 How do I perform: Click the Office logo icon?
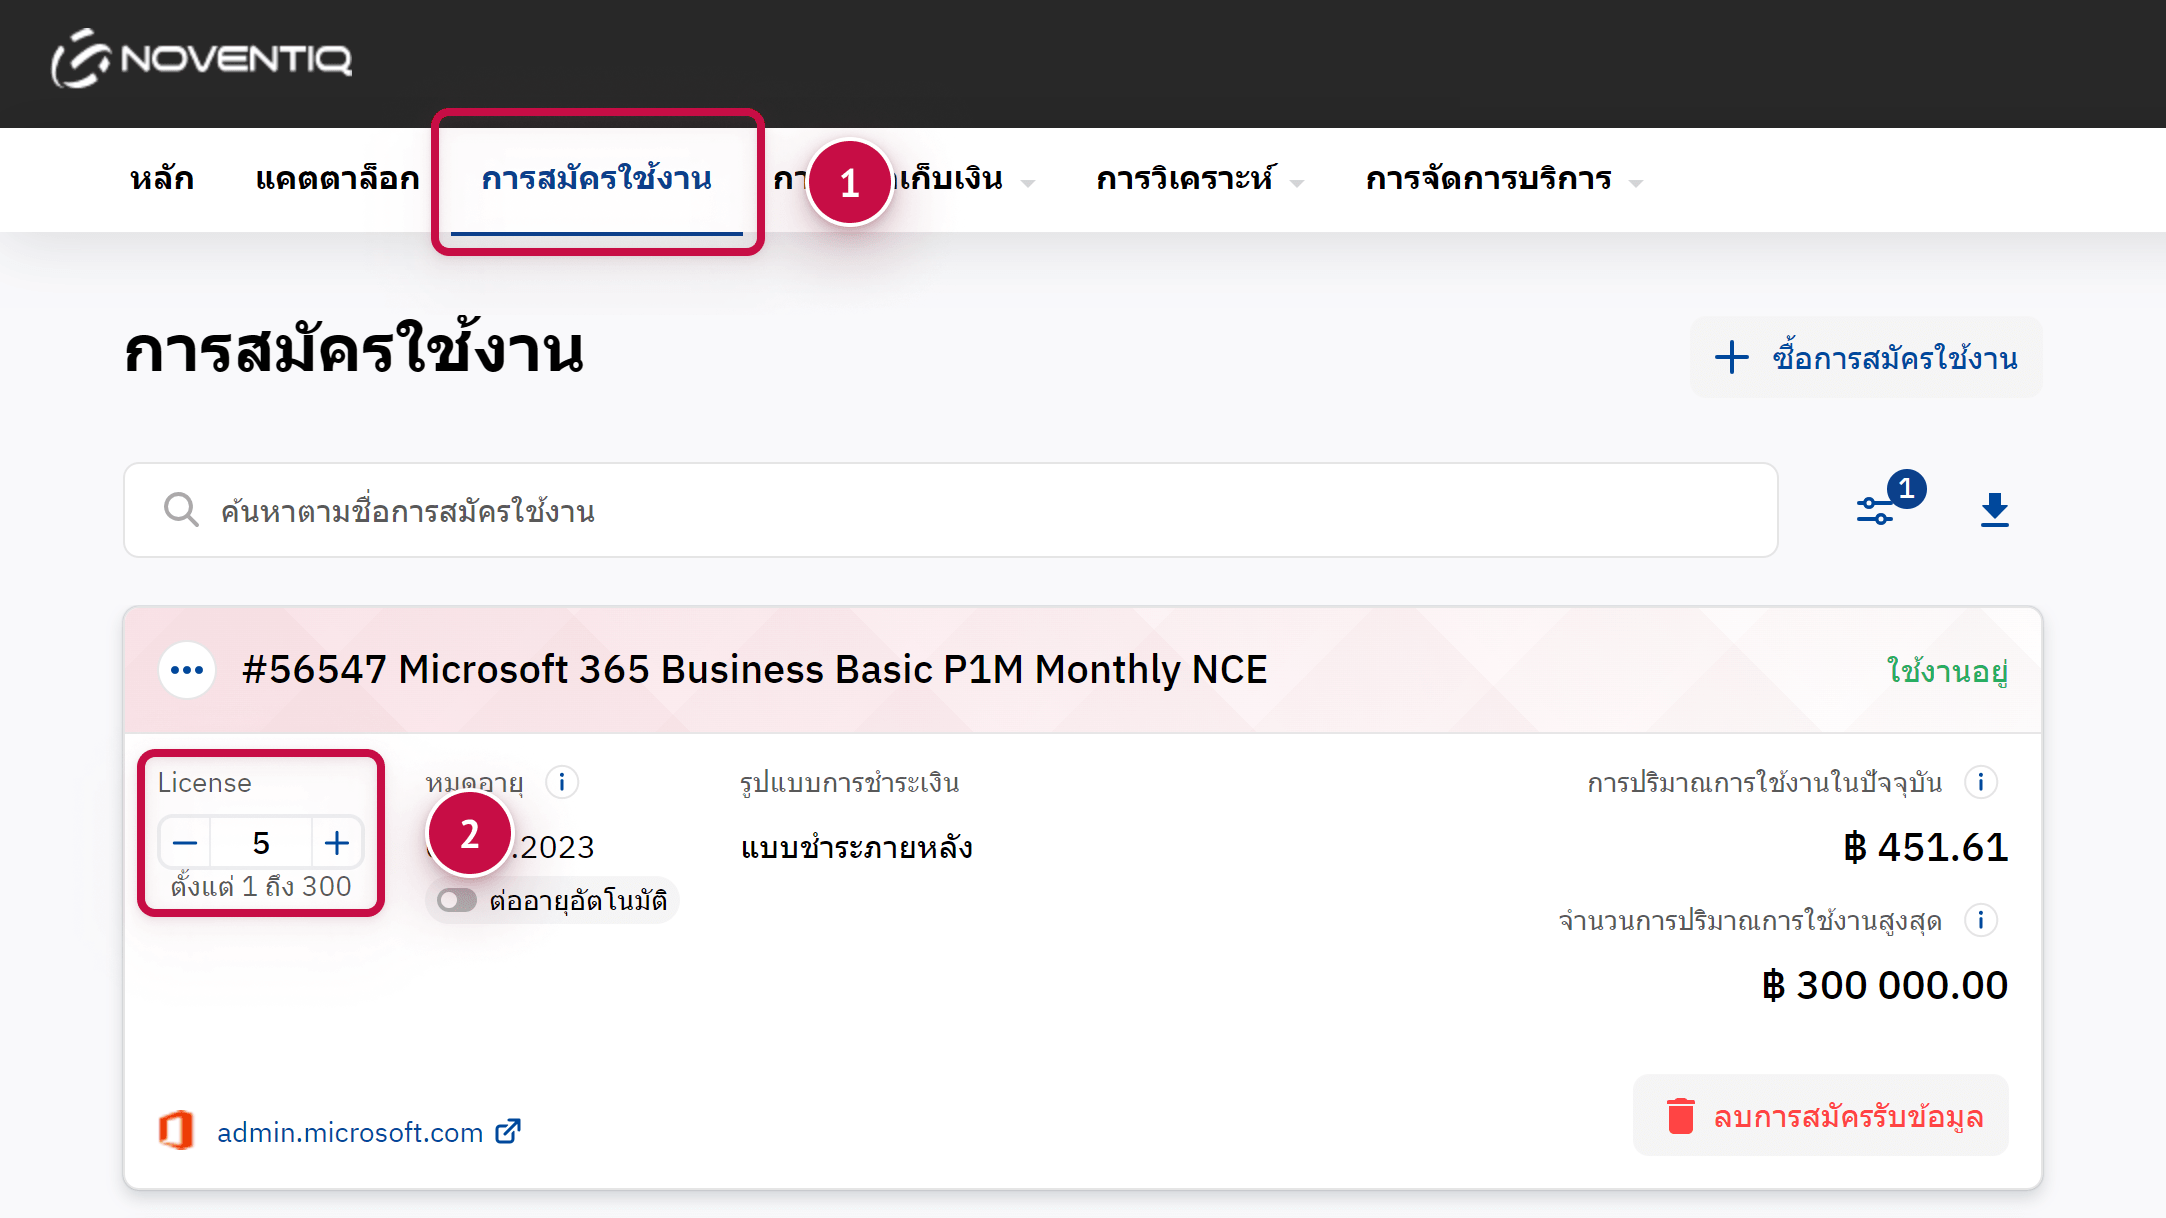177,1131
